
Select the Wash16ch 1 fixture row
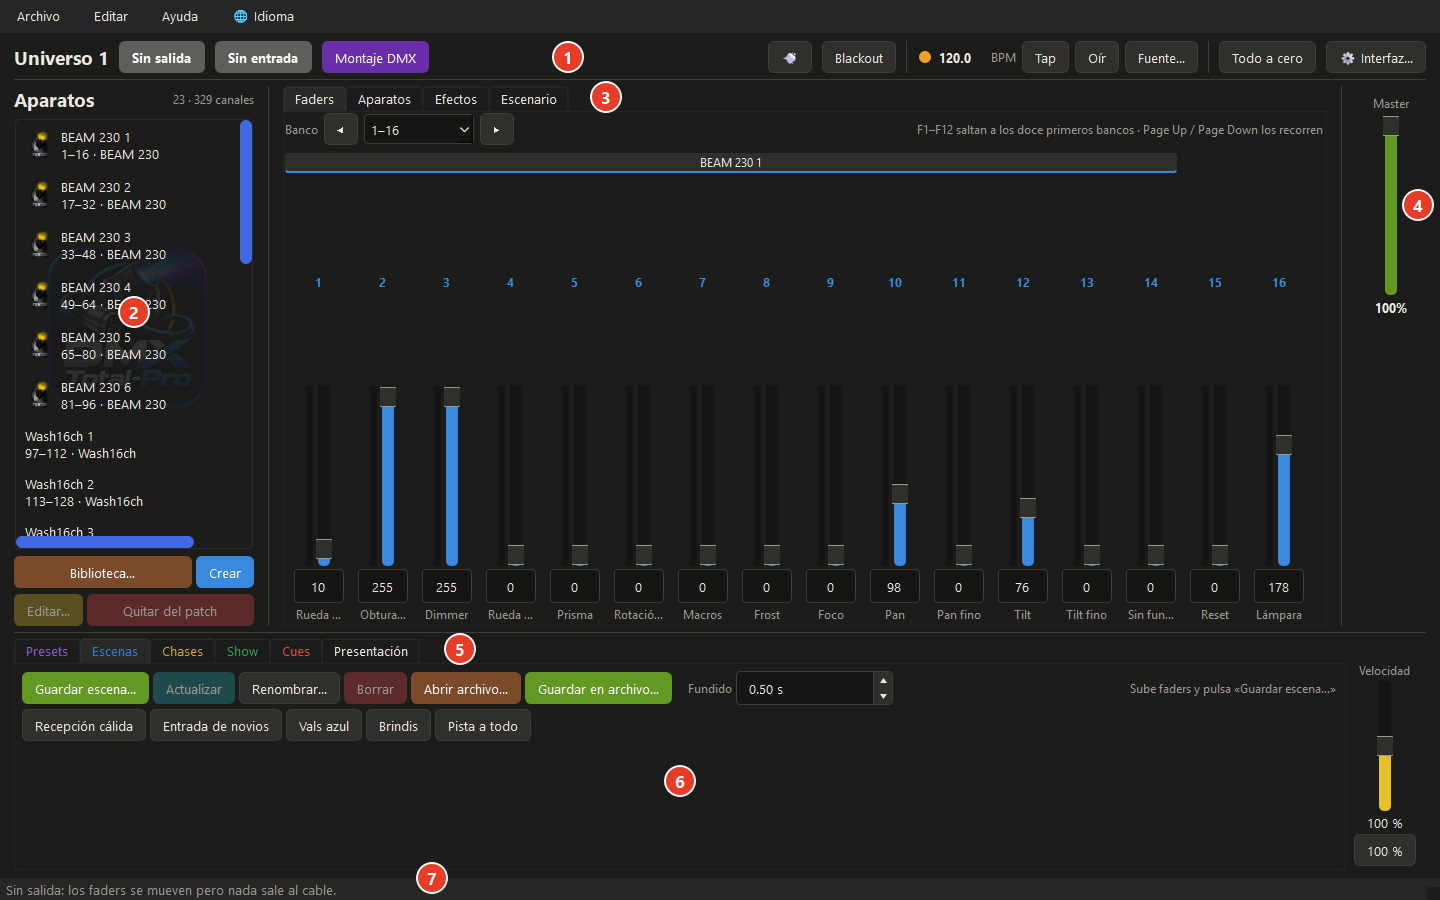click(x=128, y=445)
